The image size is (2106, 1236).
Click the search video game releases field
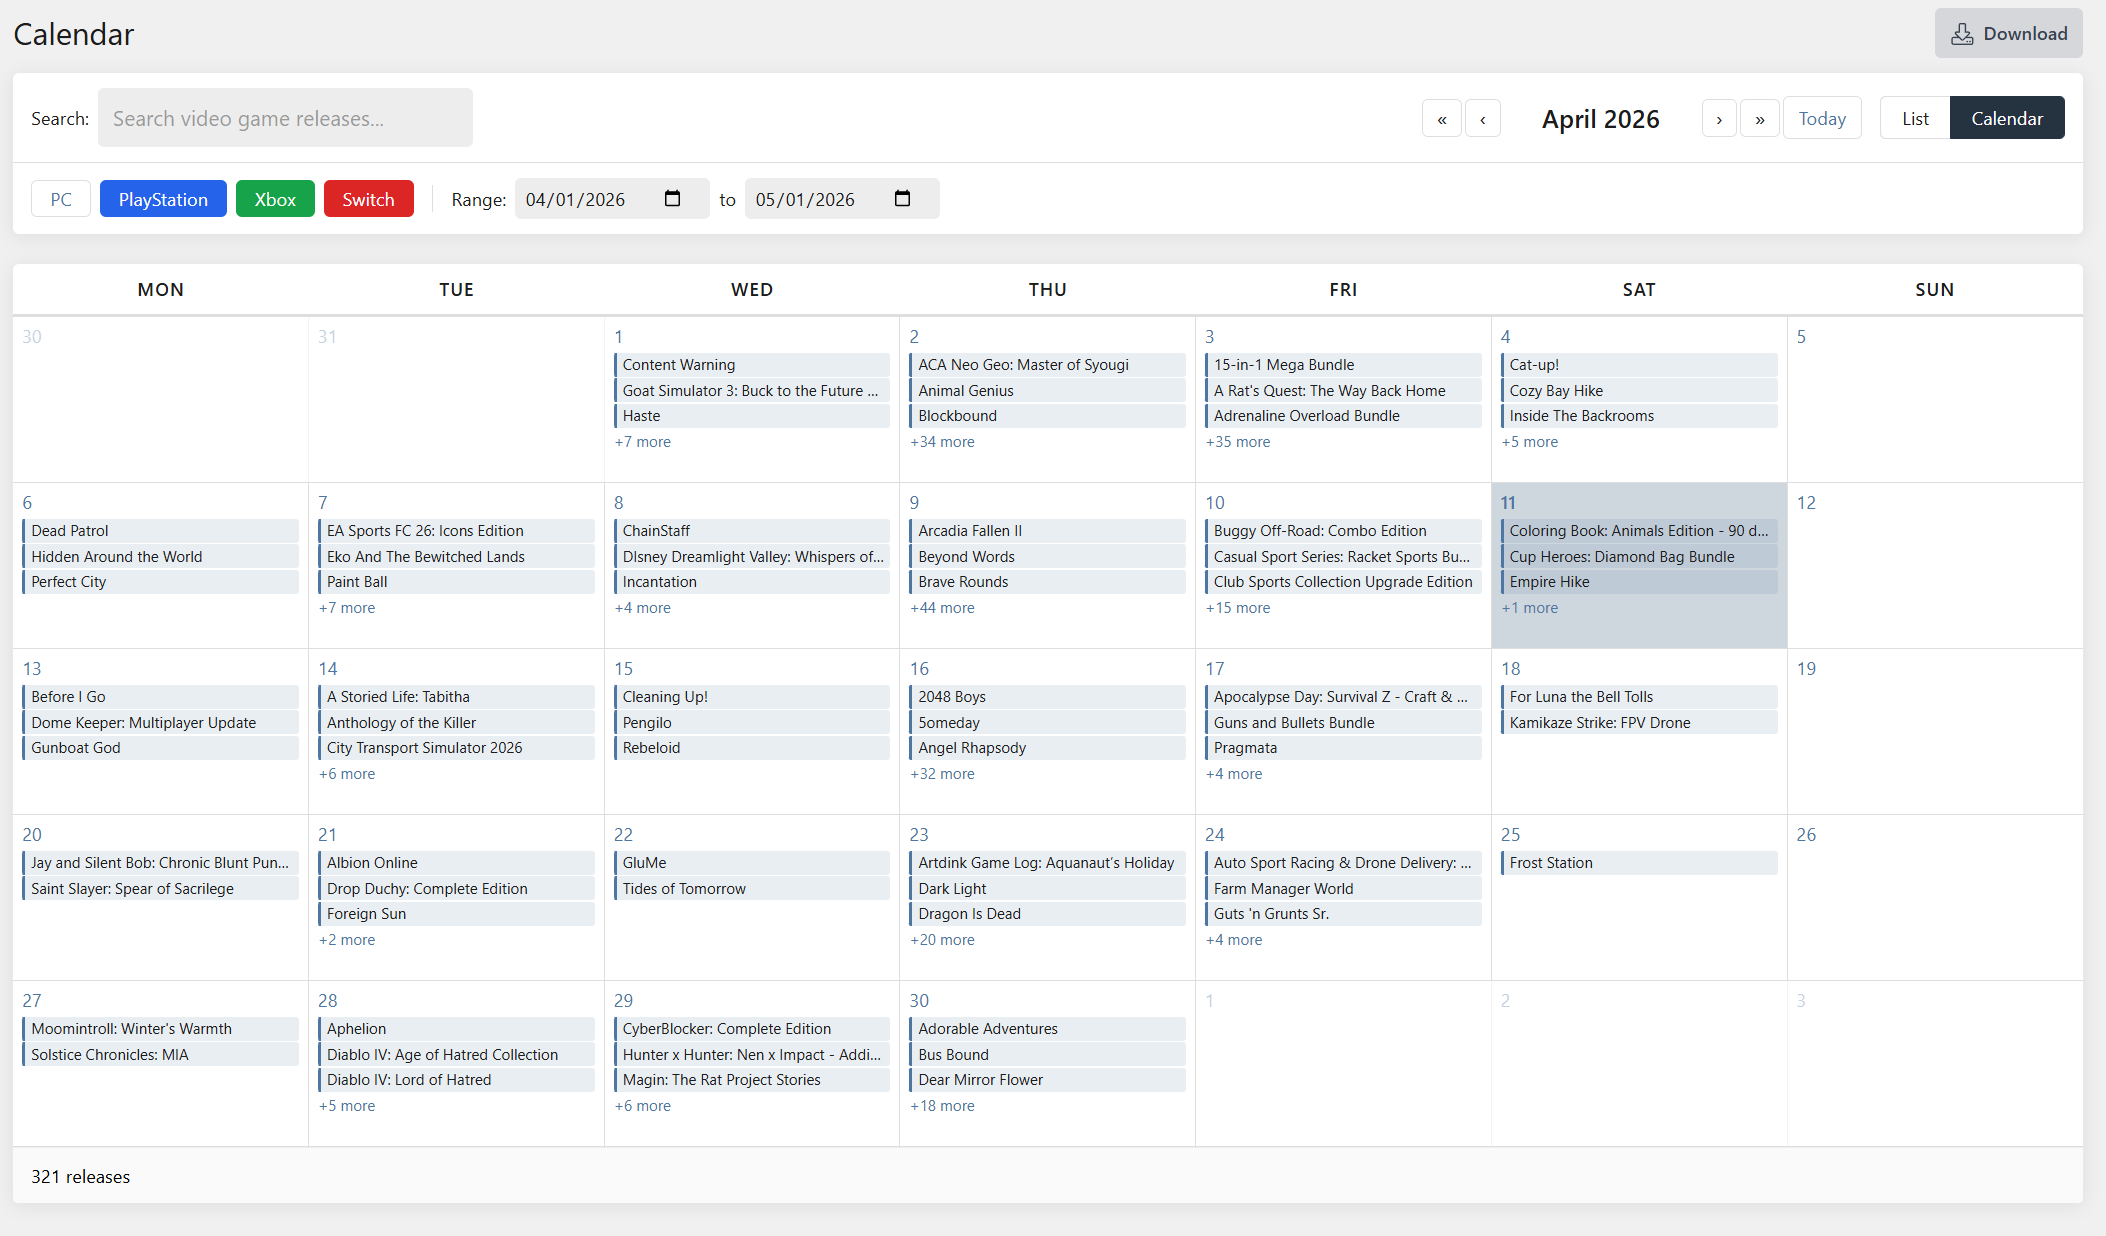coord(285,119)
